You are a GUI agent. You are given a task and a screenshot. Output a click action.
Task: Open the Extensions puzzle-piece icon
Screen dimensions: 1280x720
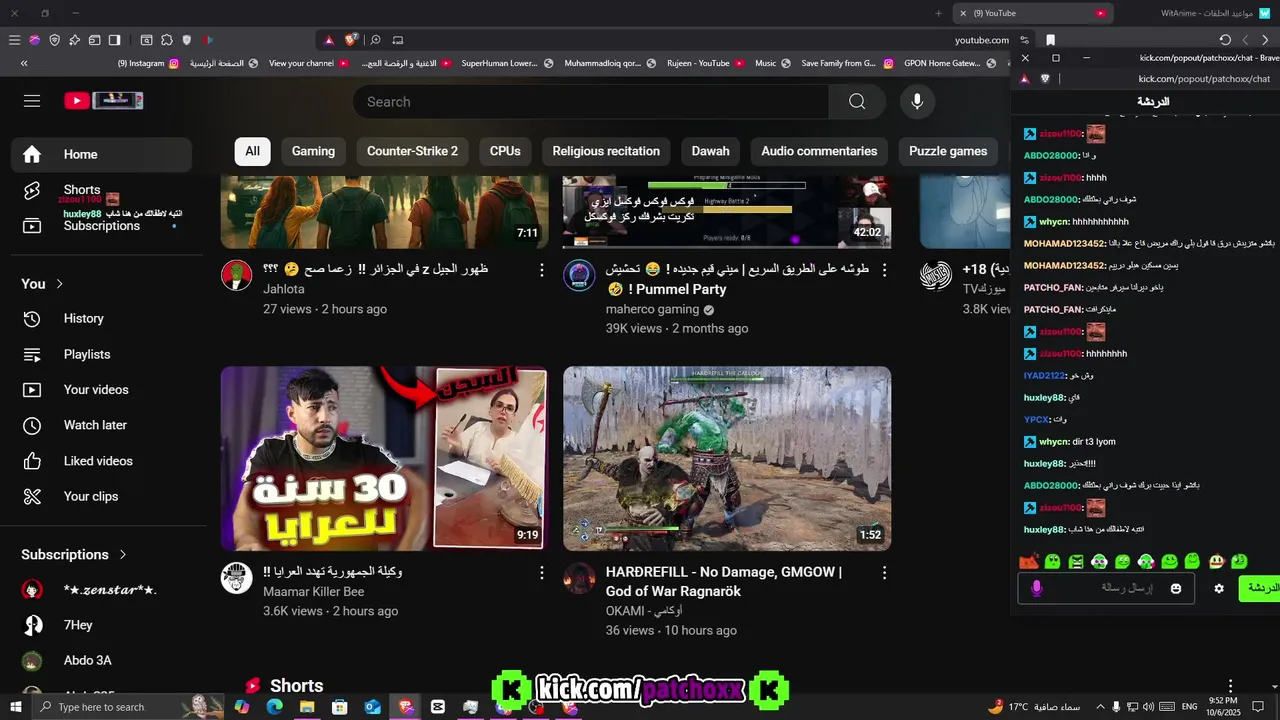pos(166,40)
